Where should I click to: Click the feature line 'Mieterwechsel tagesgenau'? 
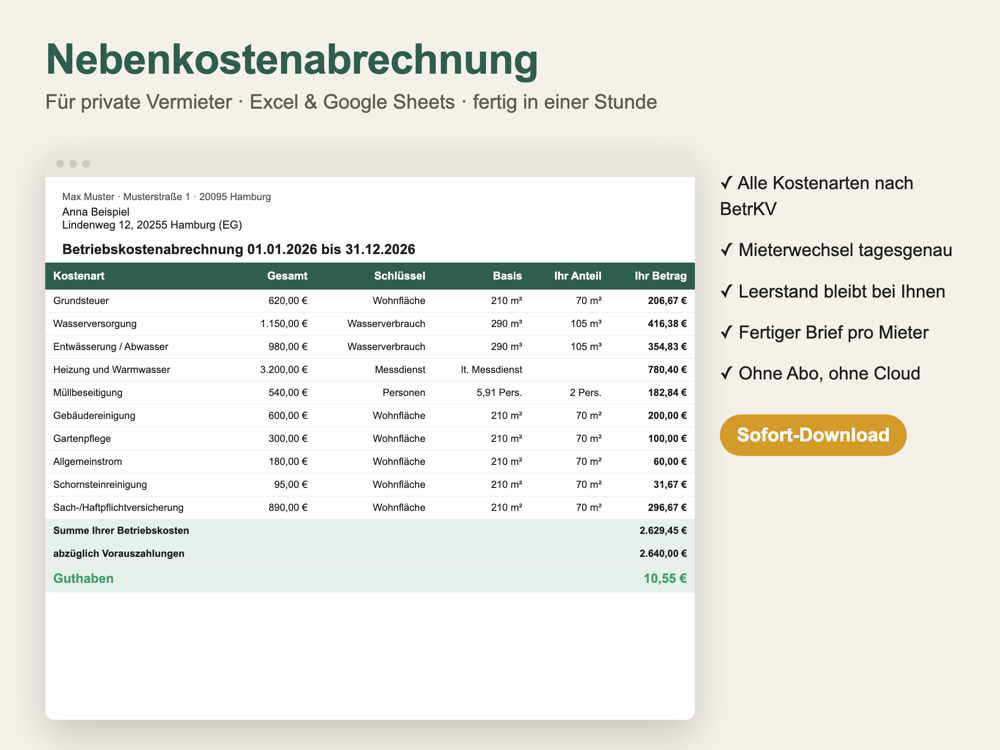(x=836, y=250)
